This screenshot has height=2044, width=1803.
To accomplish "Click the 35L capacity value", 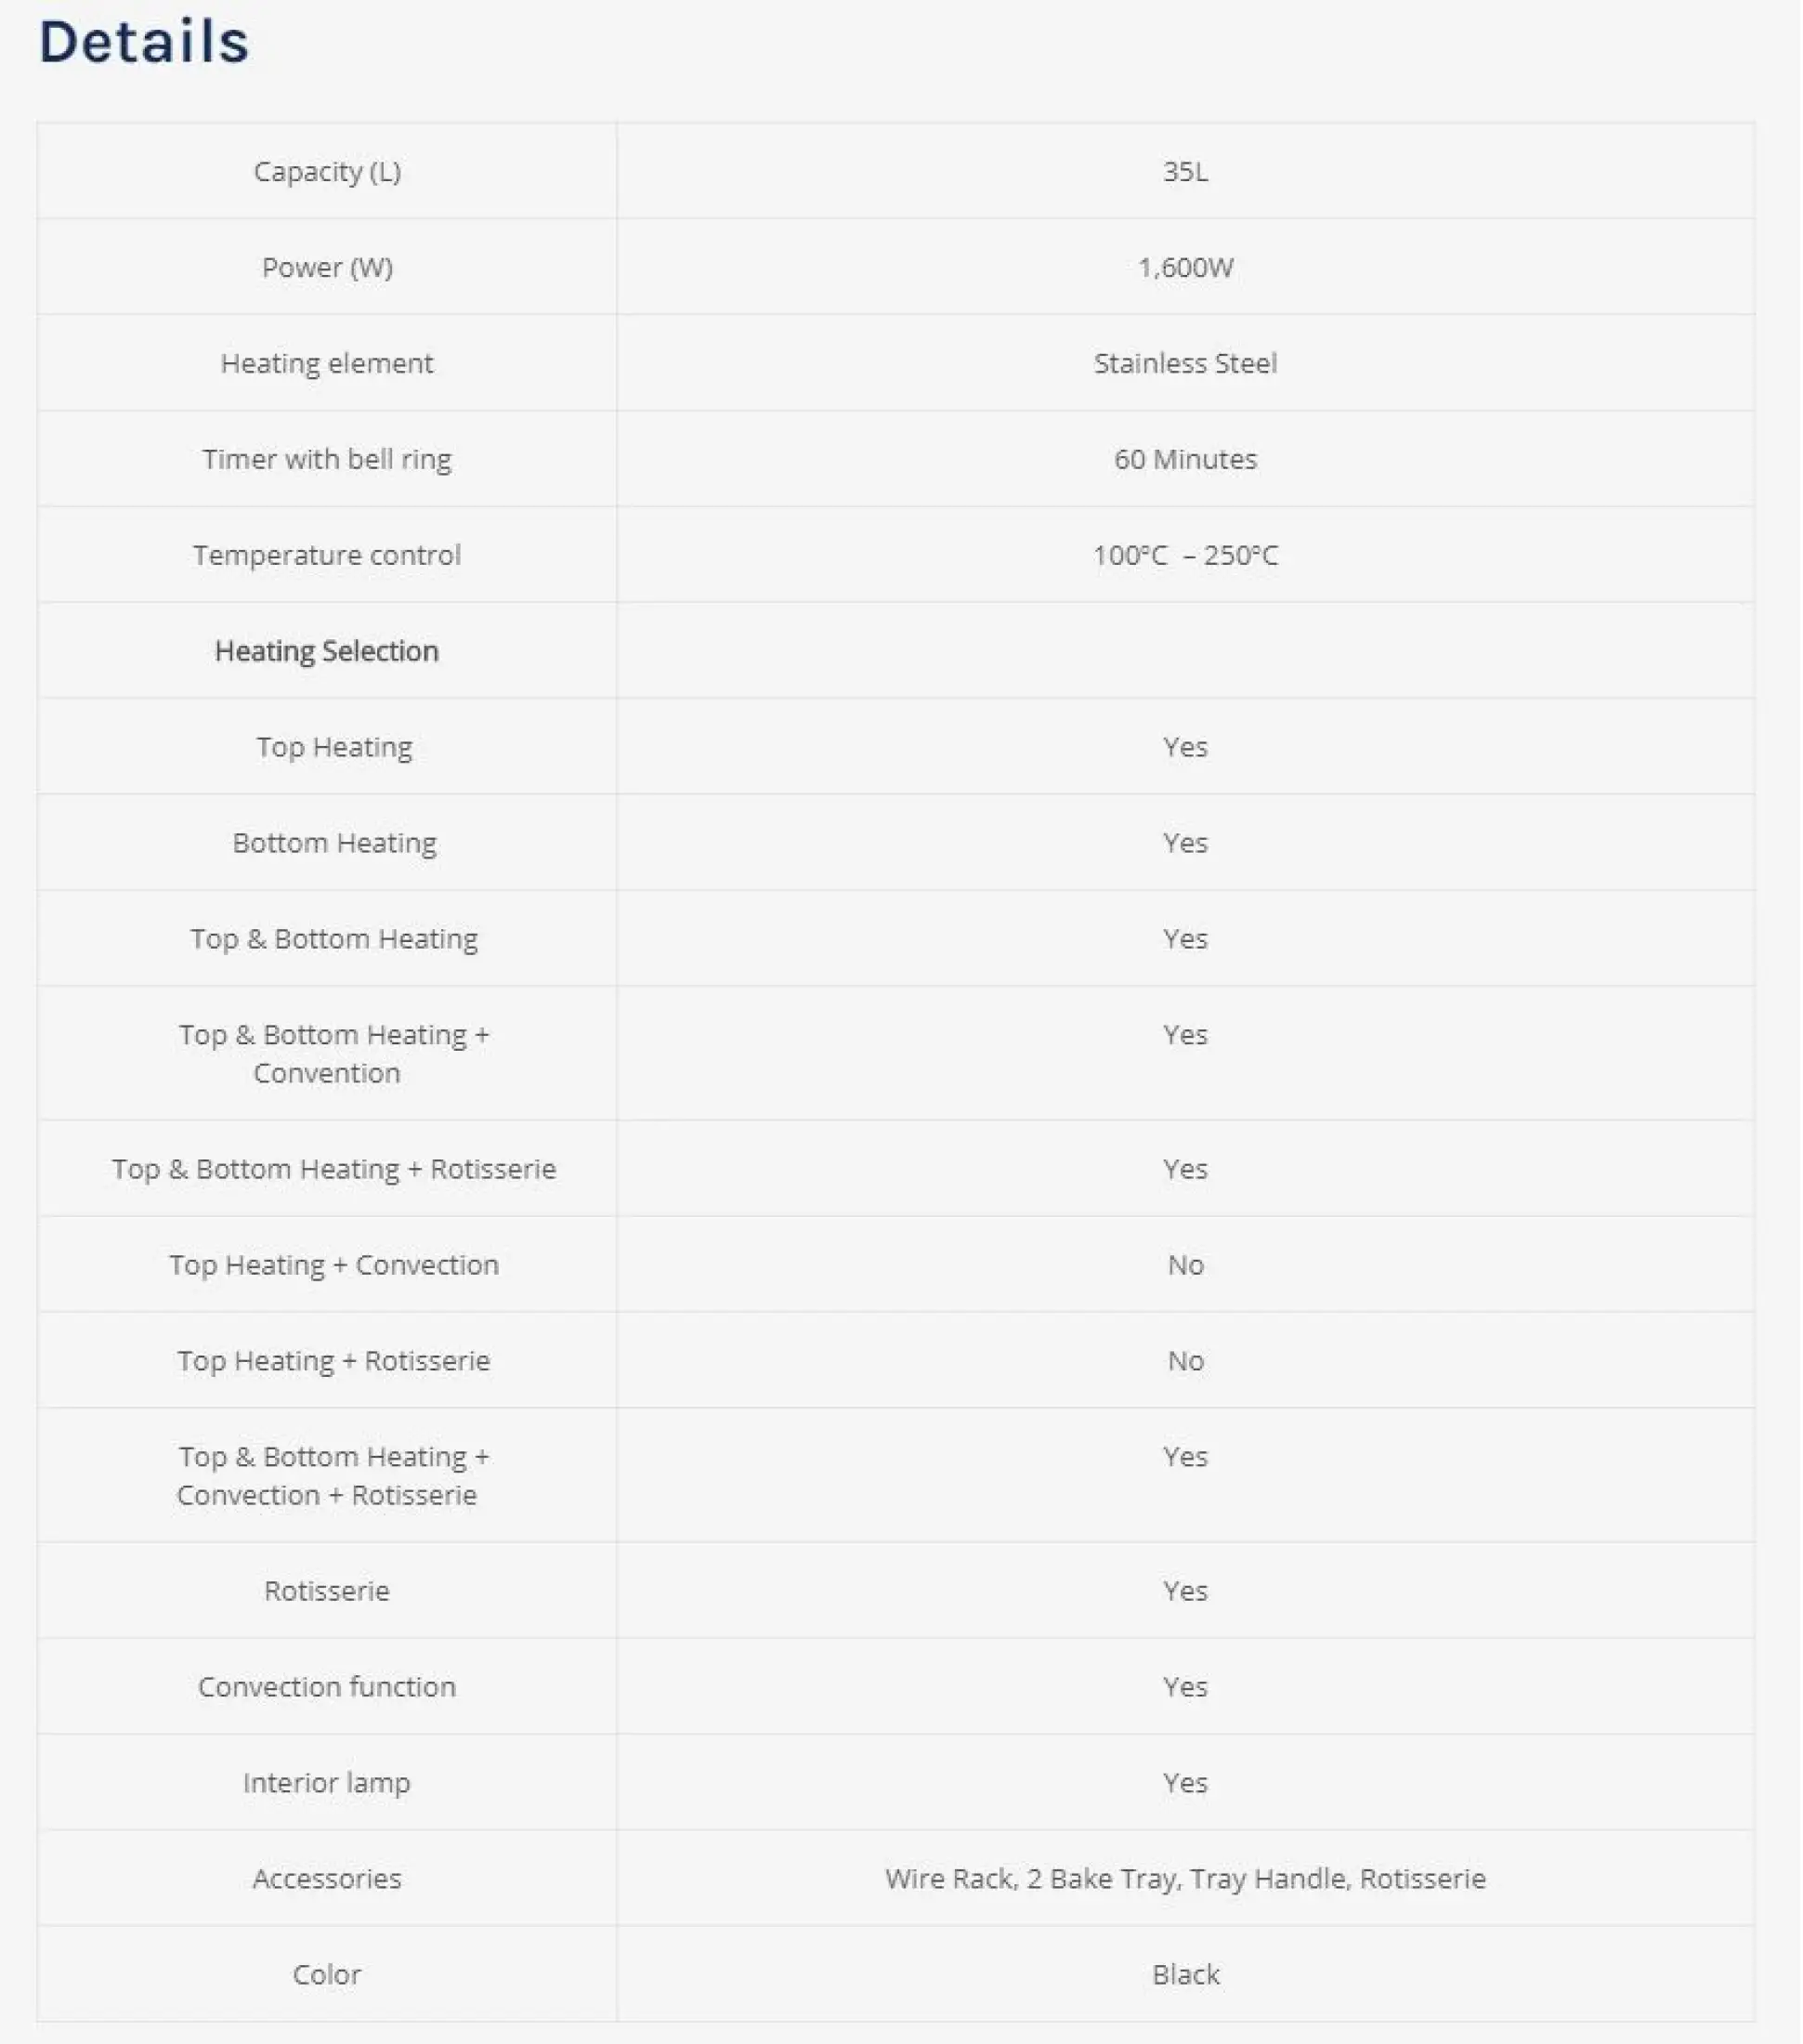I will coord(1186,172).
